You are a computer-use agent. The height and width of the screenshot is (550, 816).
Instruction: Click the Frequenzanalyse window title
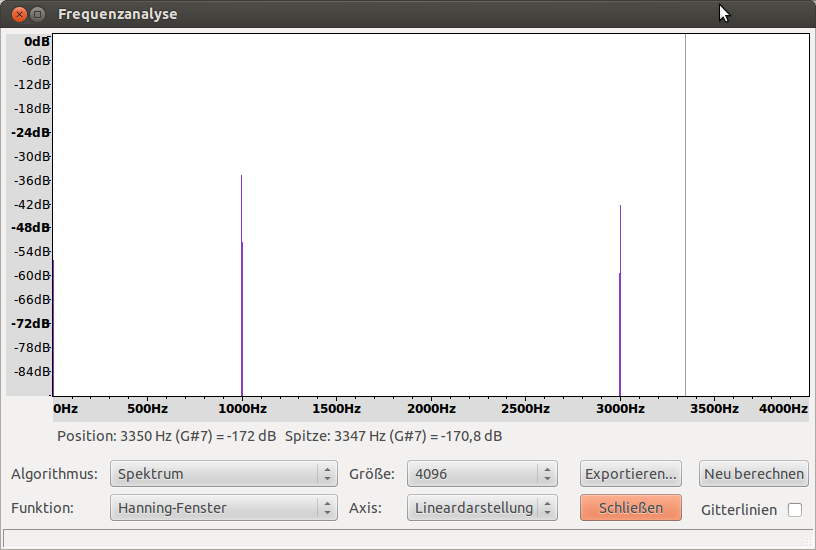click(118, 14)
